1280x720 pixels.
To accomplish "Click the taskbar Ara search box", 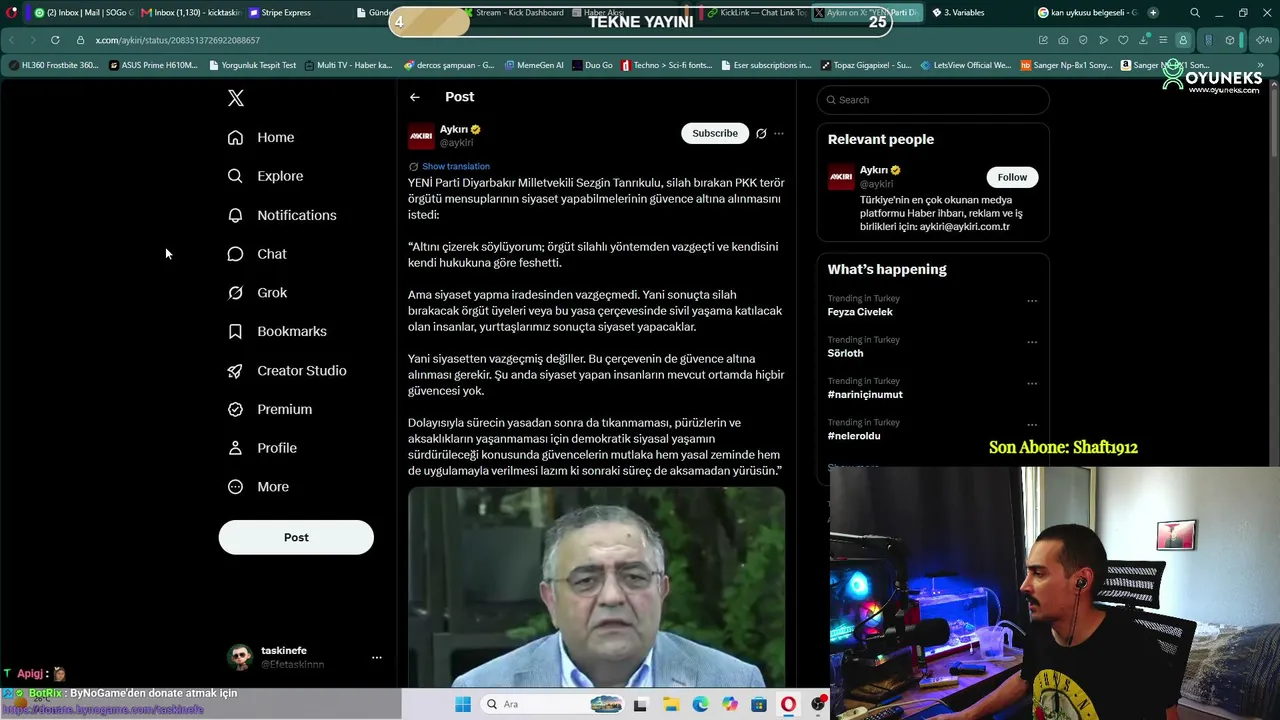I will tap(553, 704).
